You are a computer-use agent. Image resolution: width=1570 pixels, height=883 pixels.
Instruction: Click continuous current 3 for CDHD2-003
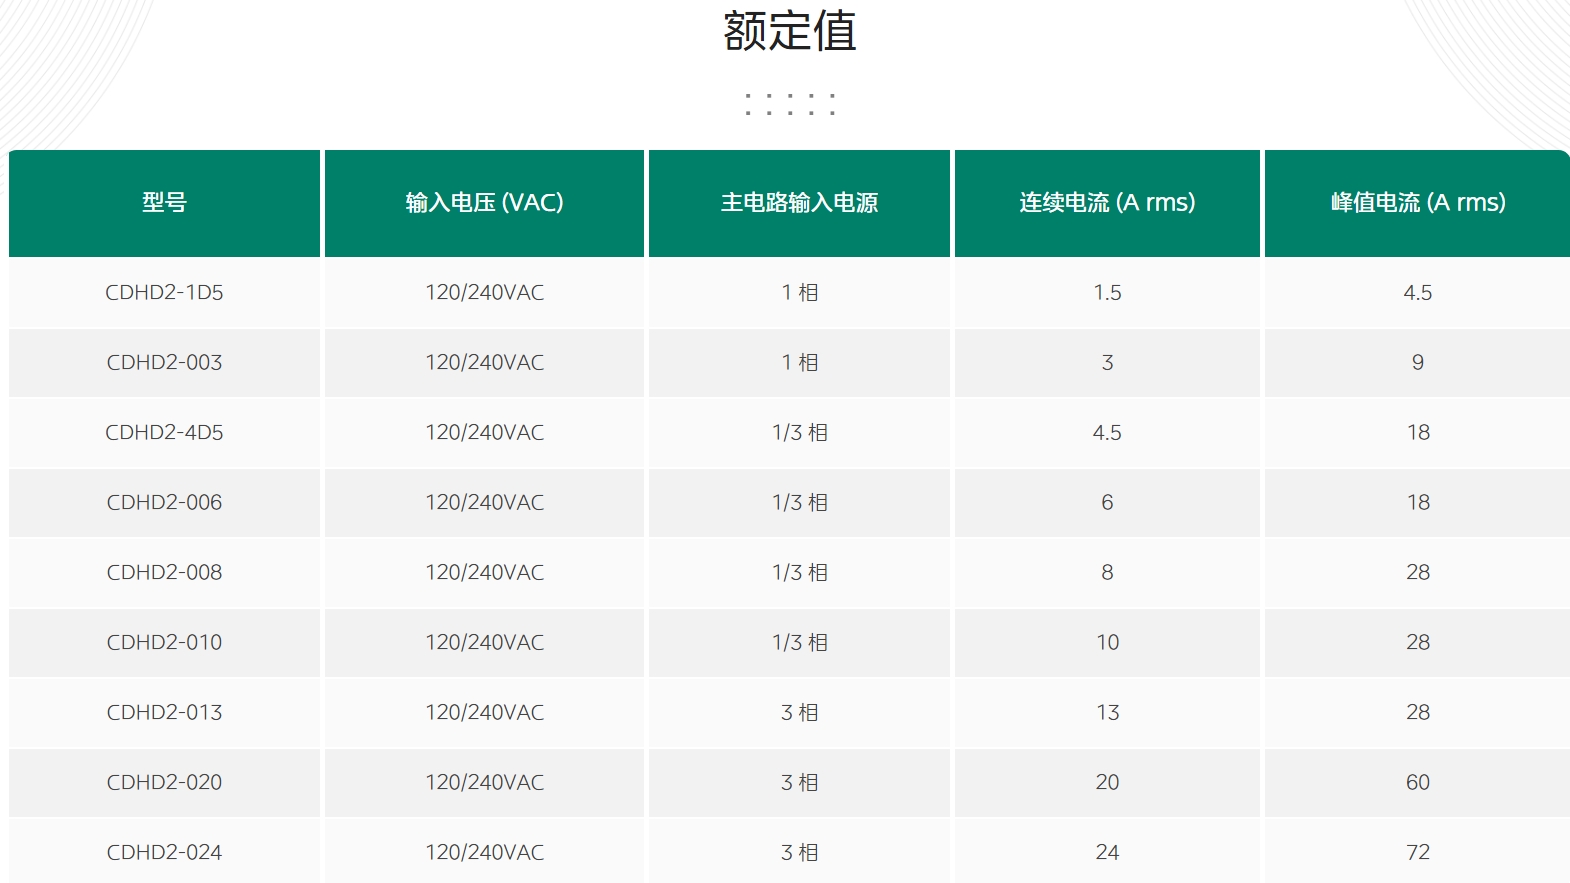(1107, 363)
